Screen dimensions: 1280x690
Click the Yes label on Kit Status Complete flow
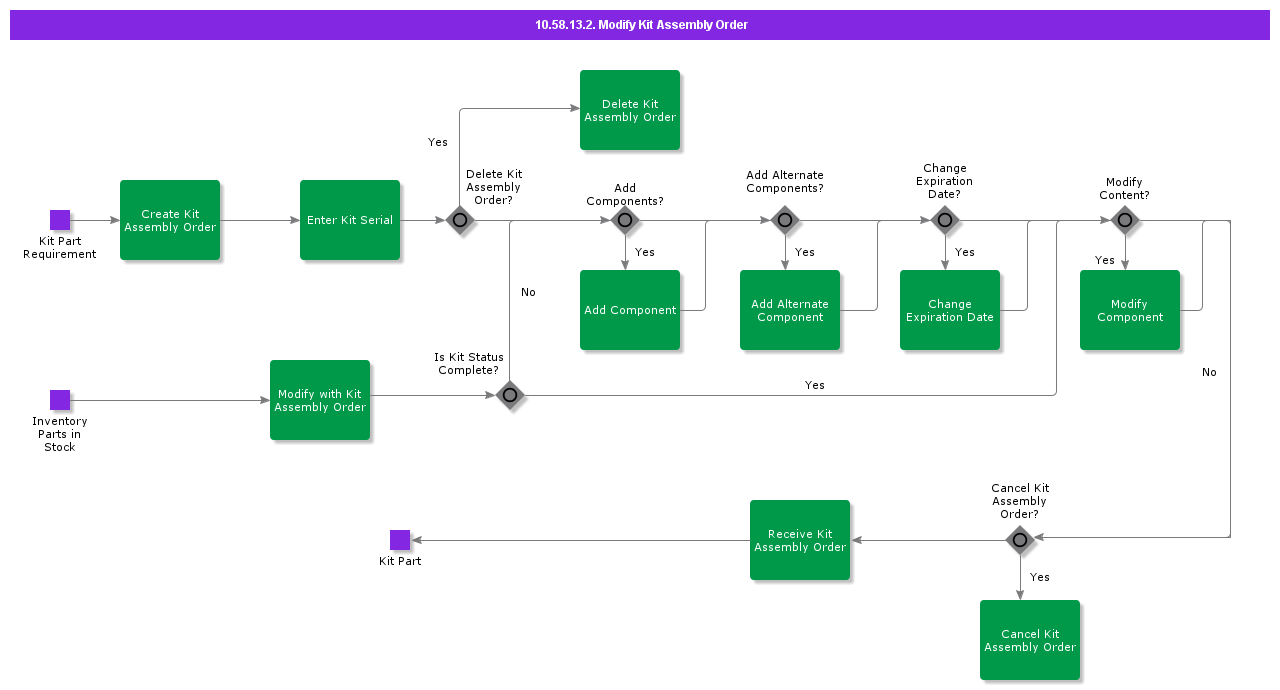pyautogui.click(x=815, y=385)
